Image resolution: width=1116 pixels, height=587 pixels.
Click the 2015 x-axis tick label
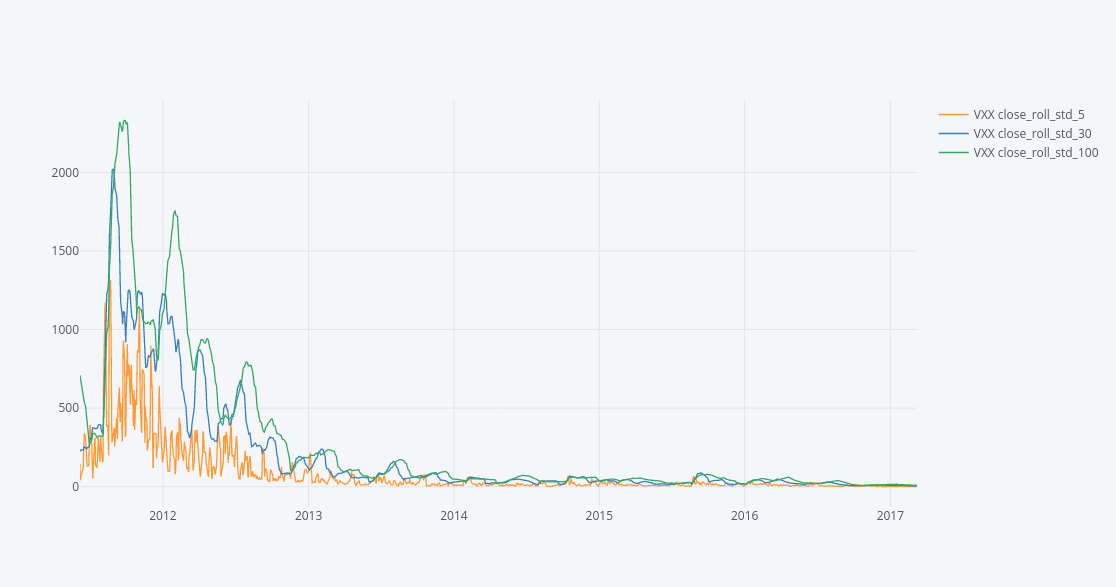pos(599,516)
